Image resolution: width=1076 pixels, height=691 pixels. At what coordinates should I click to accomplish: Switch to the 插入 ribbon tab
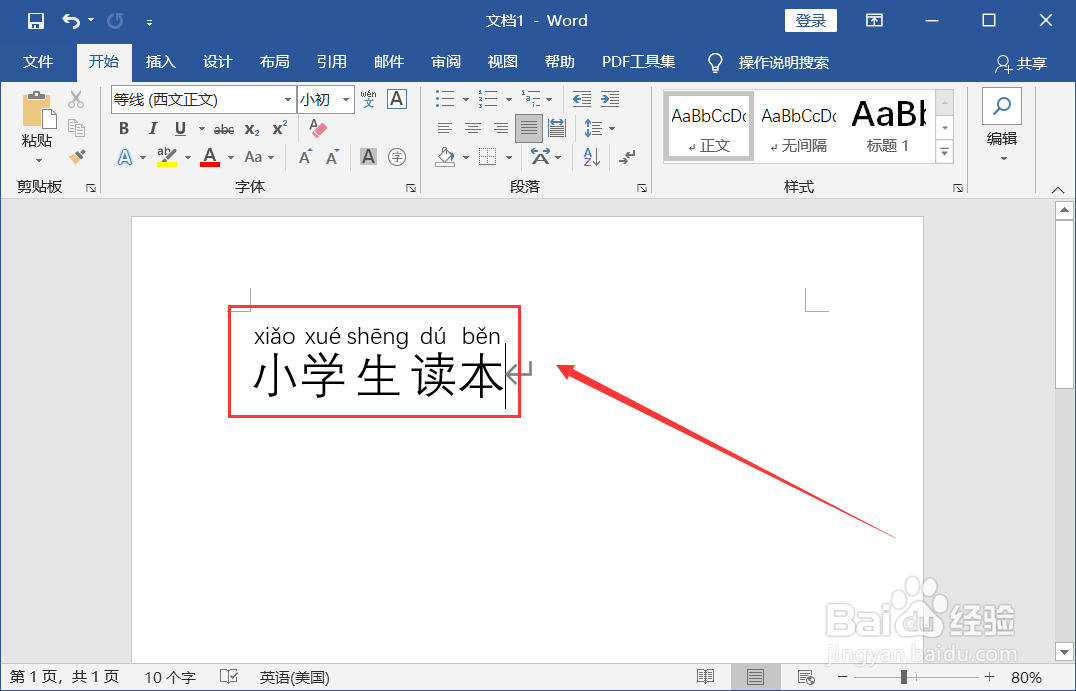(160, 62)
